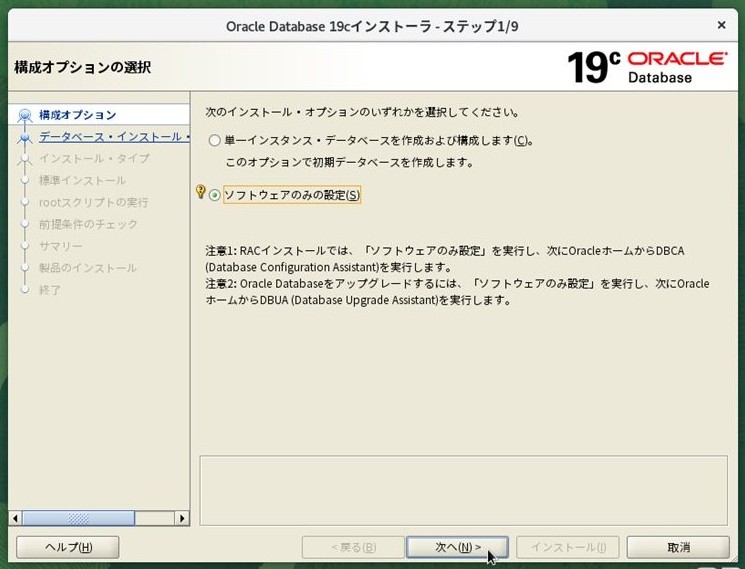The width and height of the screenshot is (745, 569).
Task: Click left arrow of sidebar horizontal scrollbar
Action: tap(15, 518)
